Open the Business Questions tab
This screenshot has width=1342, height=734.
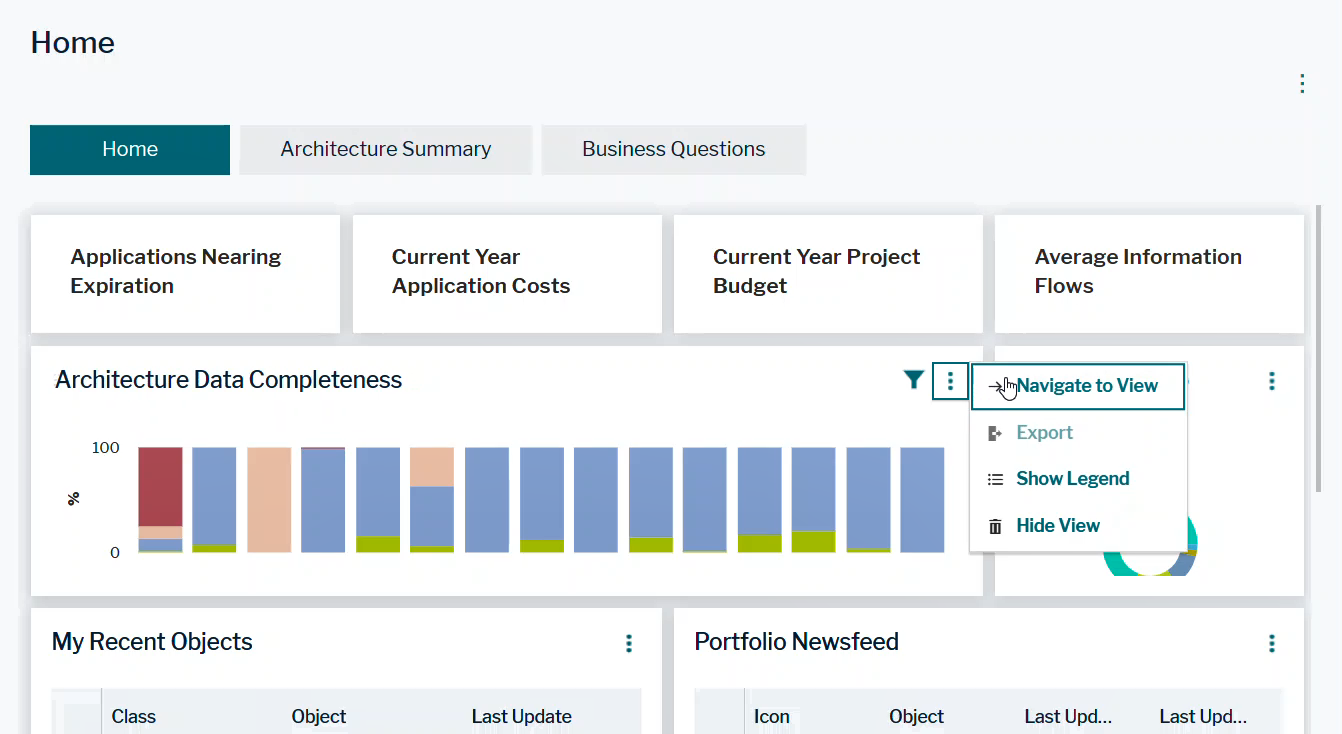point(673,149)
